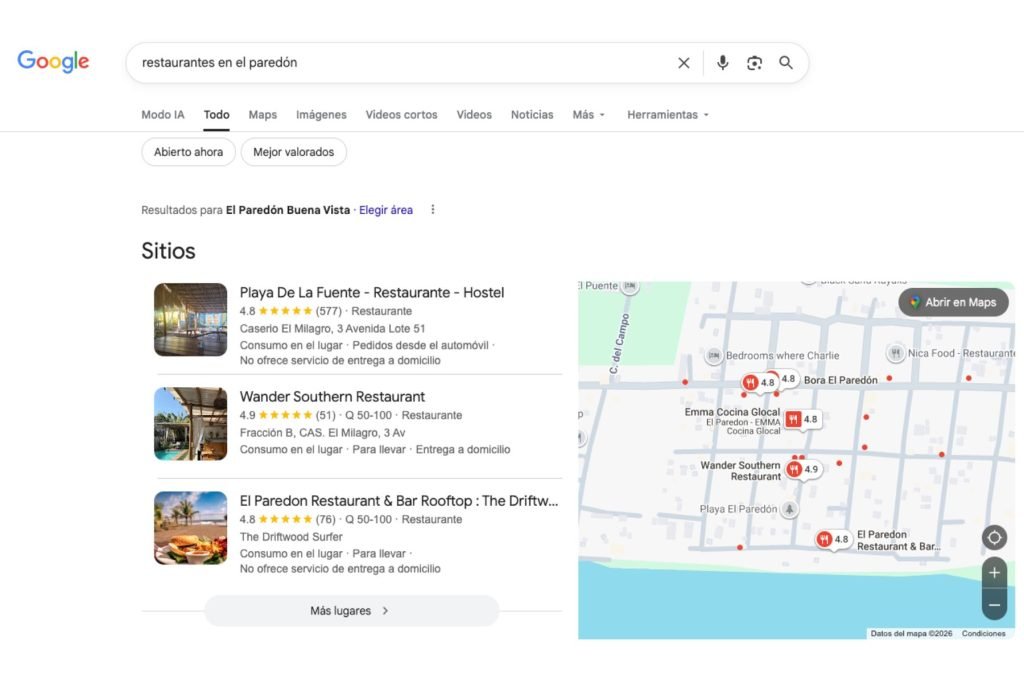Open Playa De La Fuente restaurant listing

coord(372,293)
